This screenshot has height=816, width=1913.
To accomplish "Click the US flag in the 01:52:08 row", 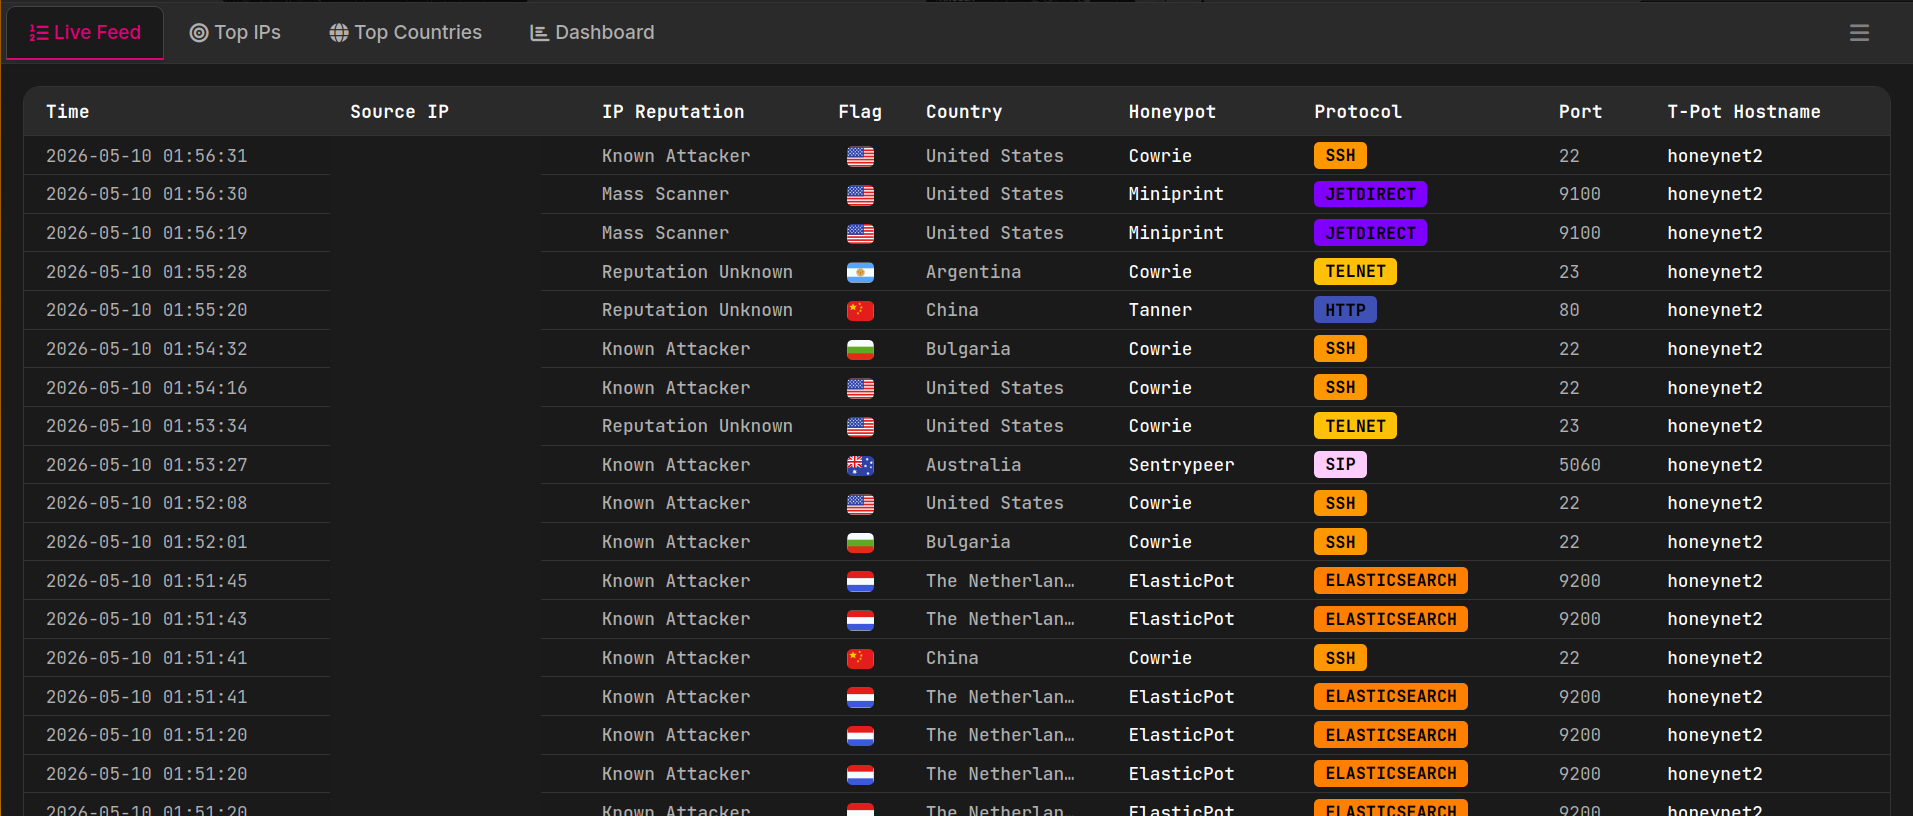I will pyautogui.click(x=860, y=504).
